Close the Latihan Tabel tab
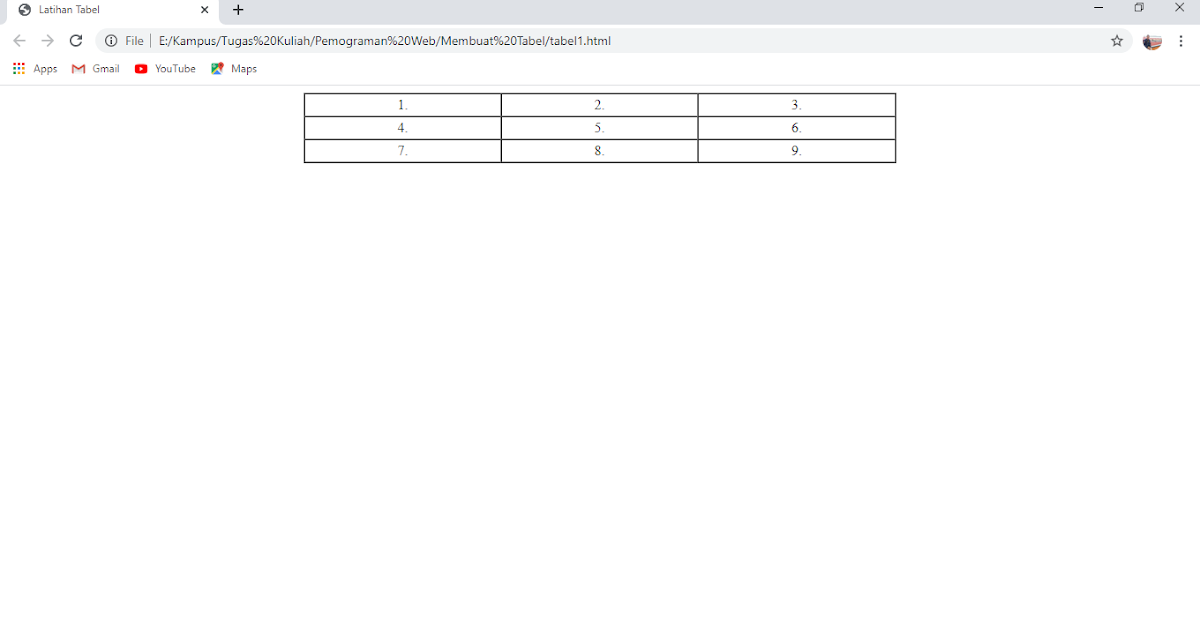This screenshot has width=1200, height=630. (x=204, y=10)
